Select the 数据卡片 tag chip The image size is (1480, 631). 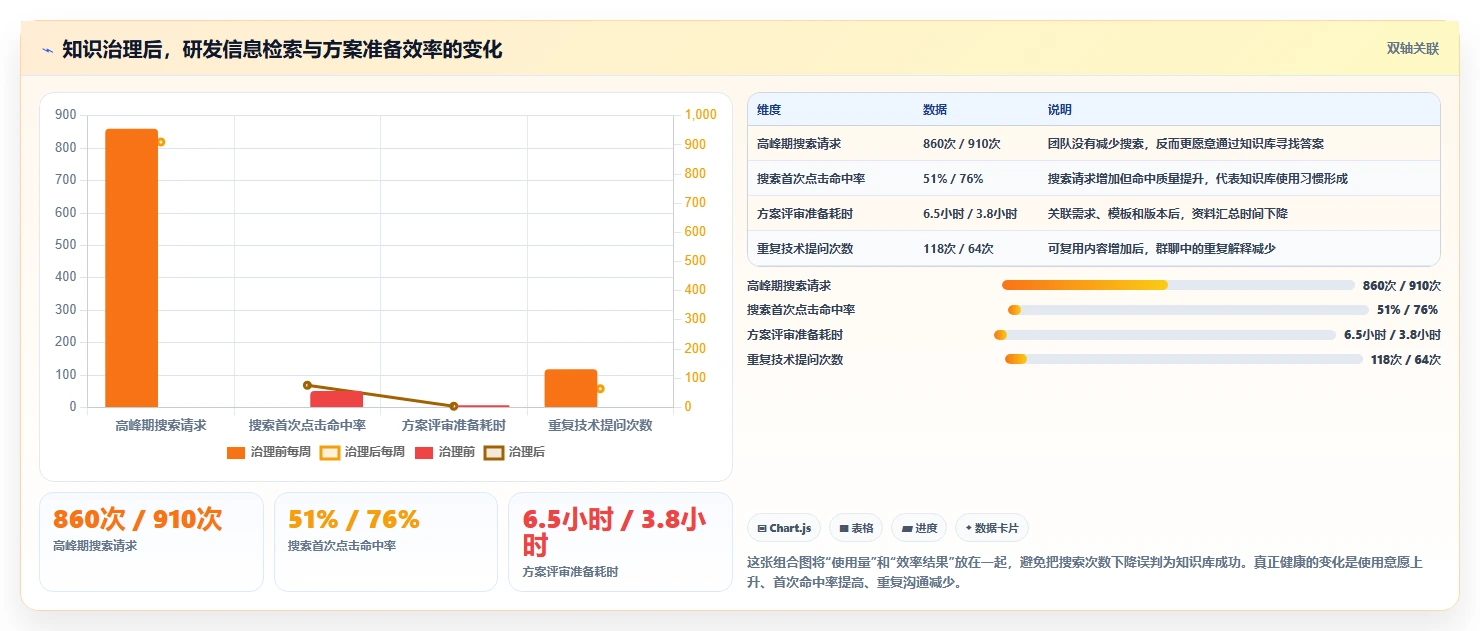991,528
